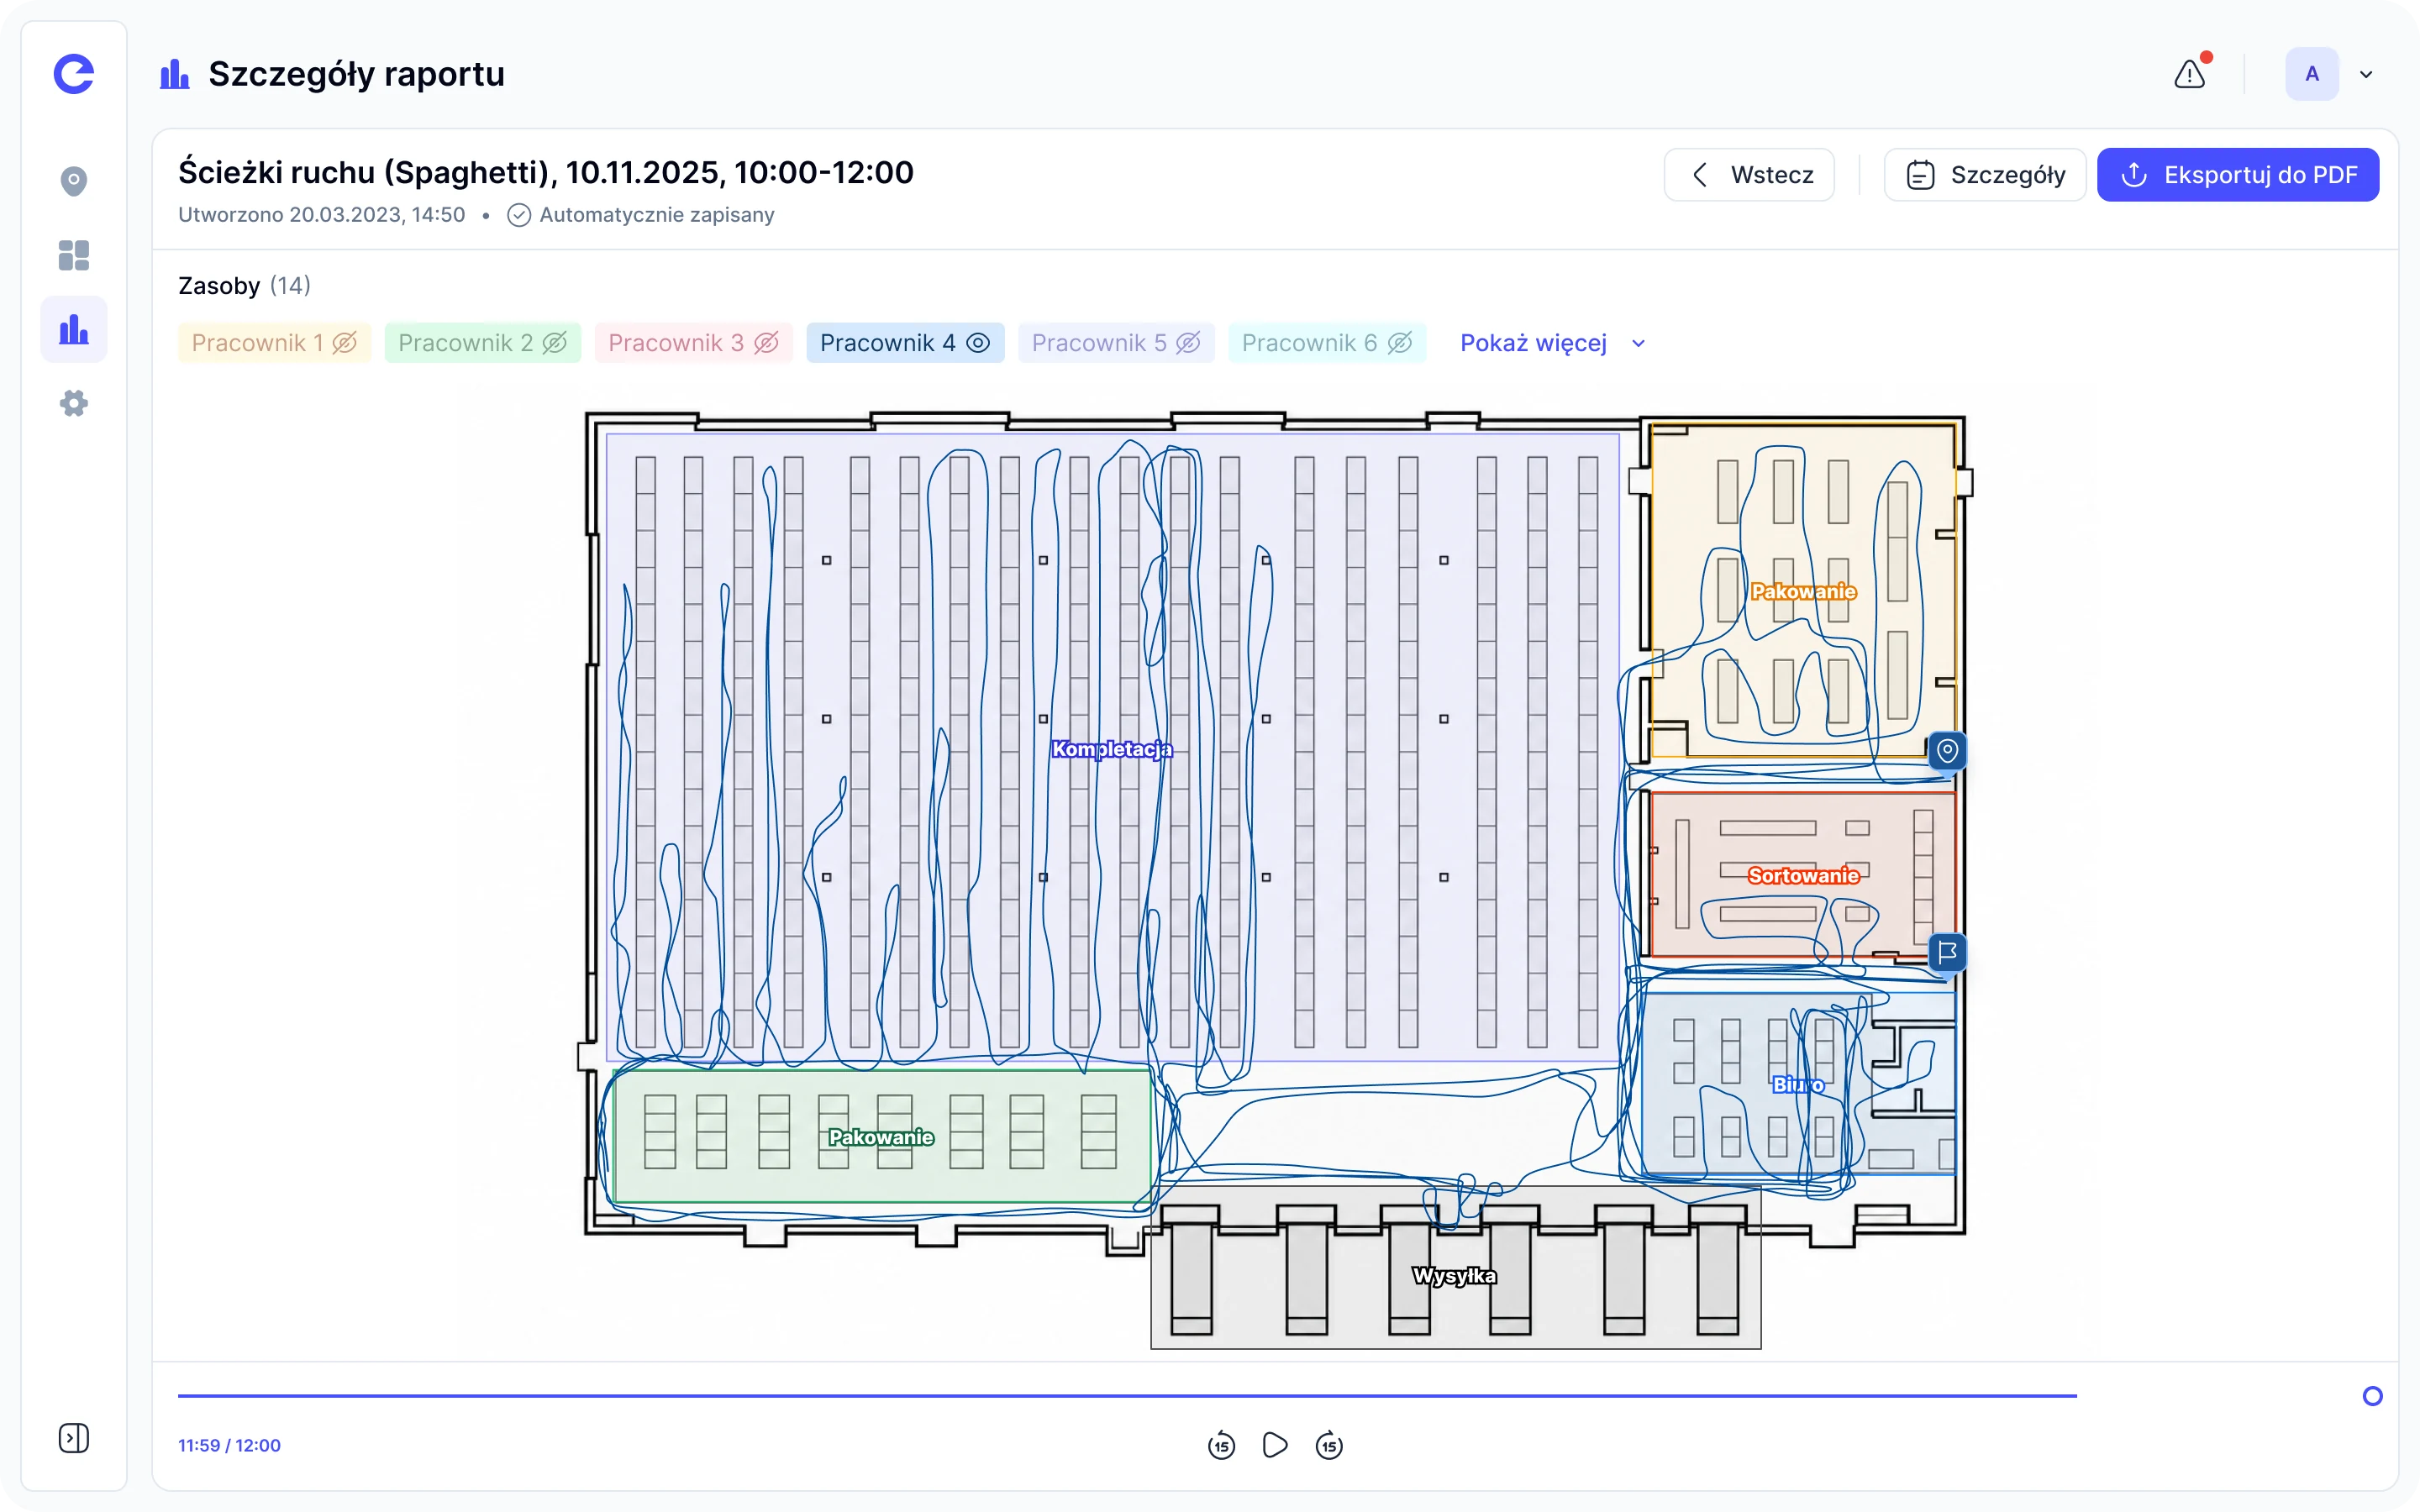Open the alerts warning triangle icon
Image resolution: width=2420 pixels, height=1512 pixels.
click(x=2189, y=74)
